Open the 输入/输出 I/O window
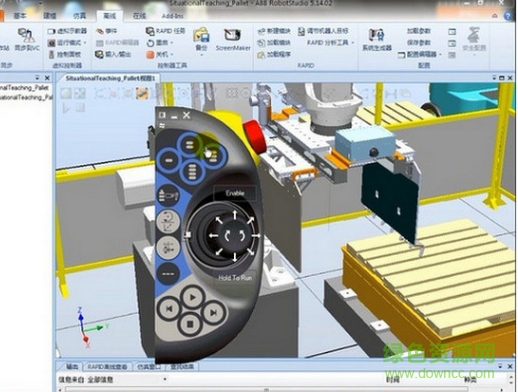 (x=113, y=54)
